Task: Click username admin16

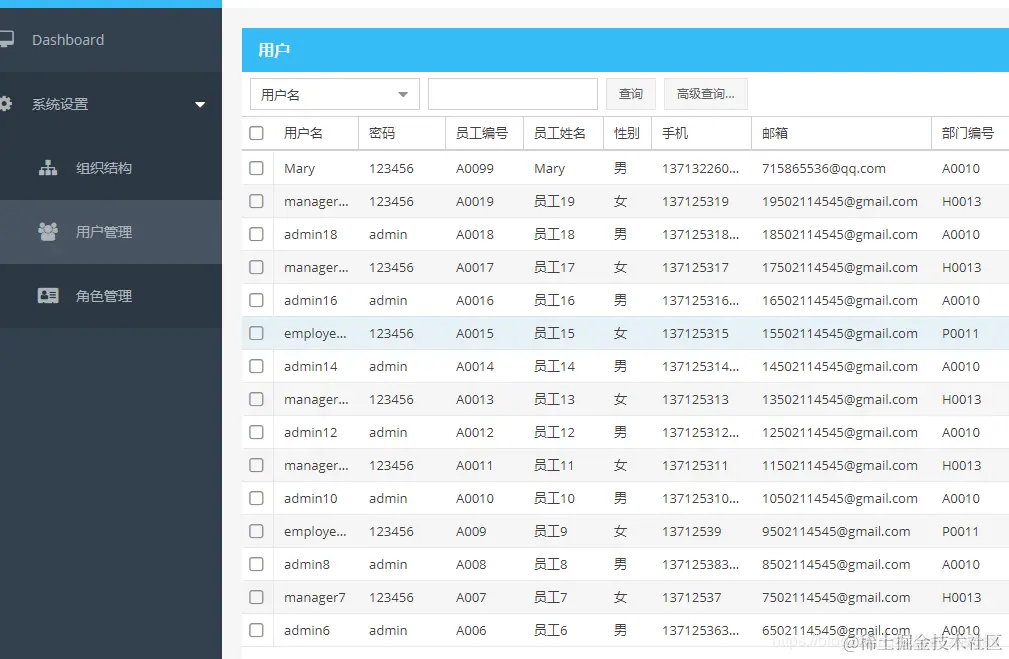Action: tap(310, 301)
